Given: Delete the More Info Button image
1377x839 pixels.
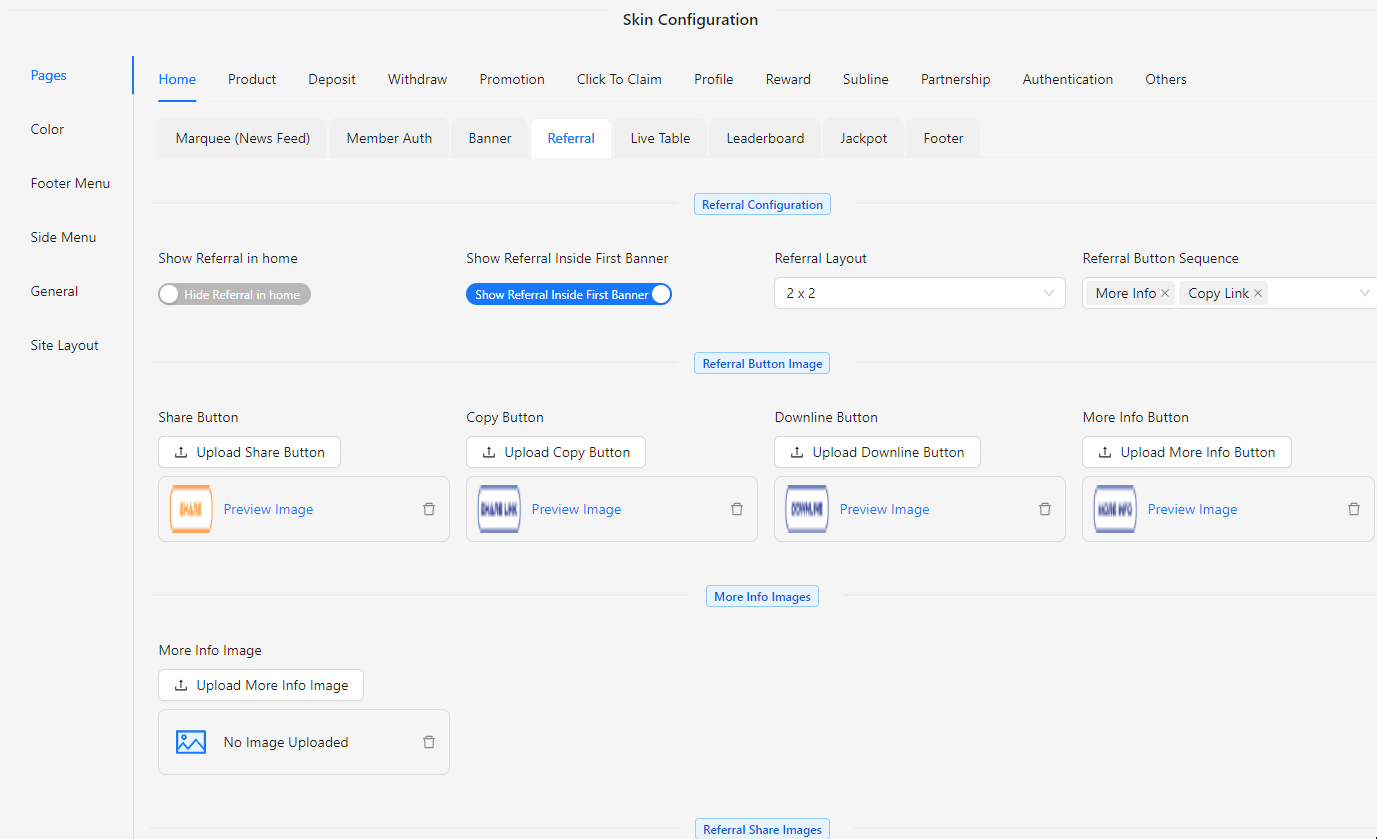Looking at the screenshot, I should (x=1354, y=509).
